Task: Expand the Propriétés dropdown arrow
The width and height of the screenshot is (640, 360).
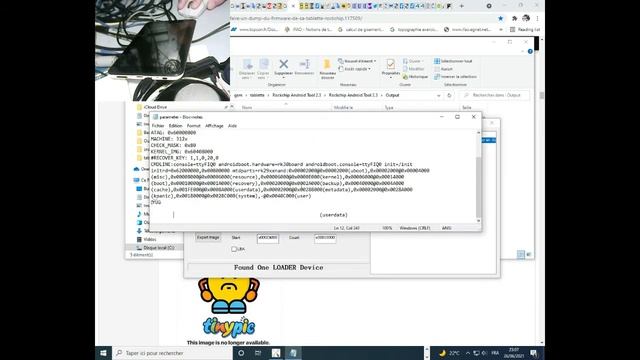Action: tap(391, 78)
